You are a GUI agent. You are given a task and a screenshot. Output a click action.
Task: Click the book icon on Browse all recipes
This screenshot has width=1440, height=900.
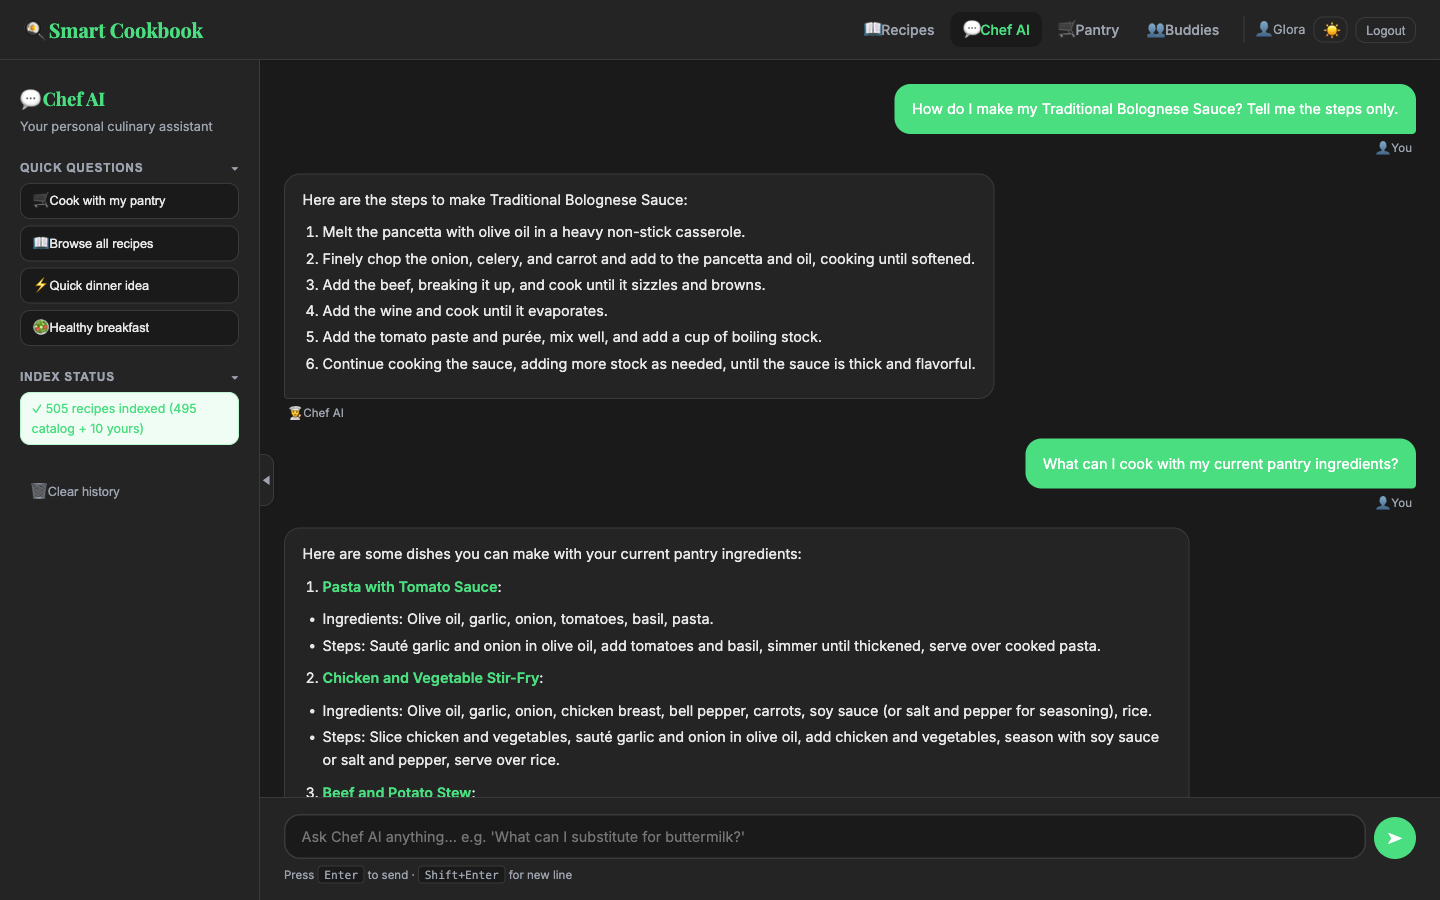pyautogui.click(x=40, y=243)
